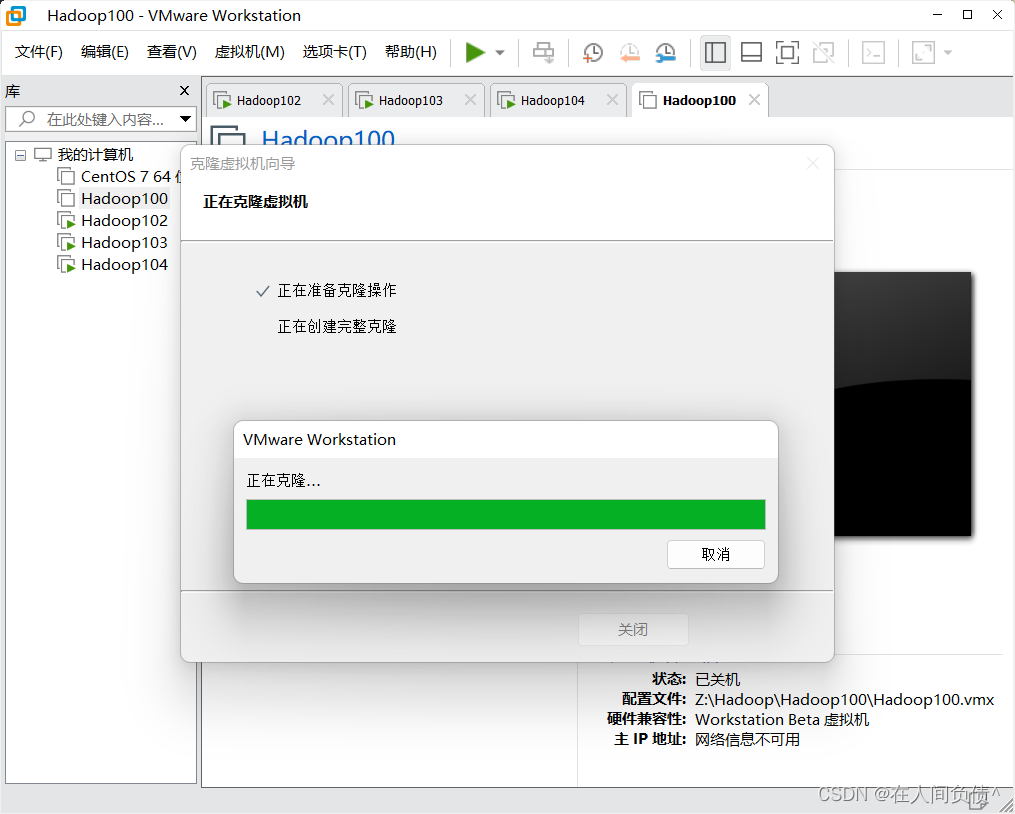Close the 库 library panel

184,91
